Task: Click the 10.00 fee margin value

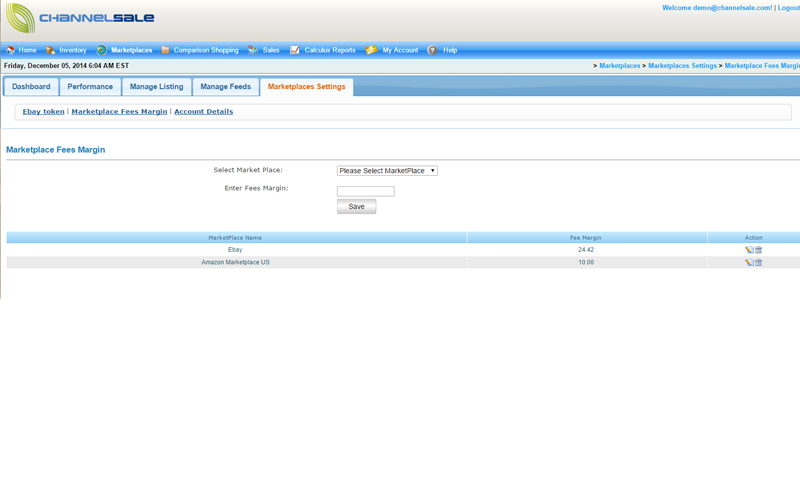Action: pyautogui.click(x=586, y=262)
